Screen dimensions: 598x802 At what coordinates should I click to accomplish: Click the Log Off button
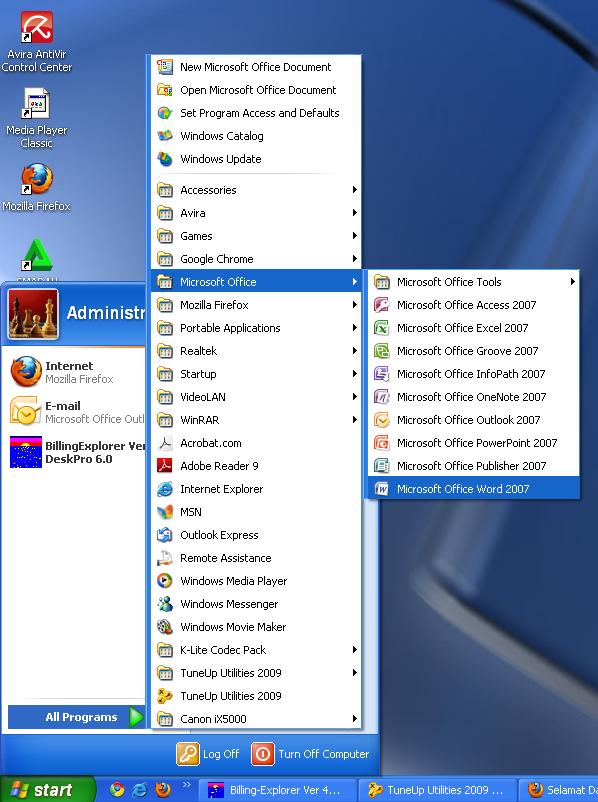pos(208,754)
